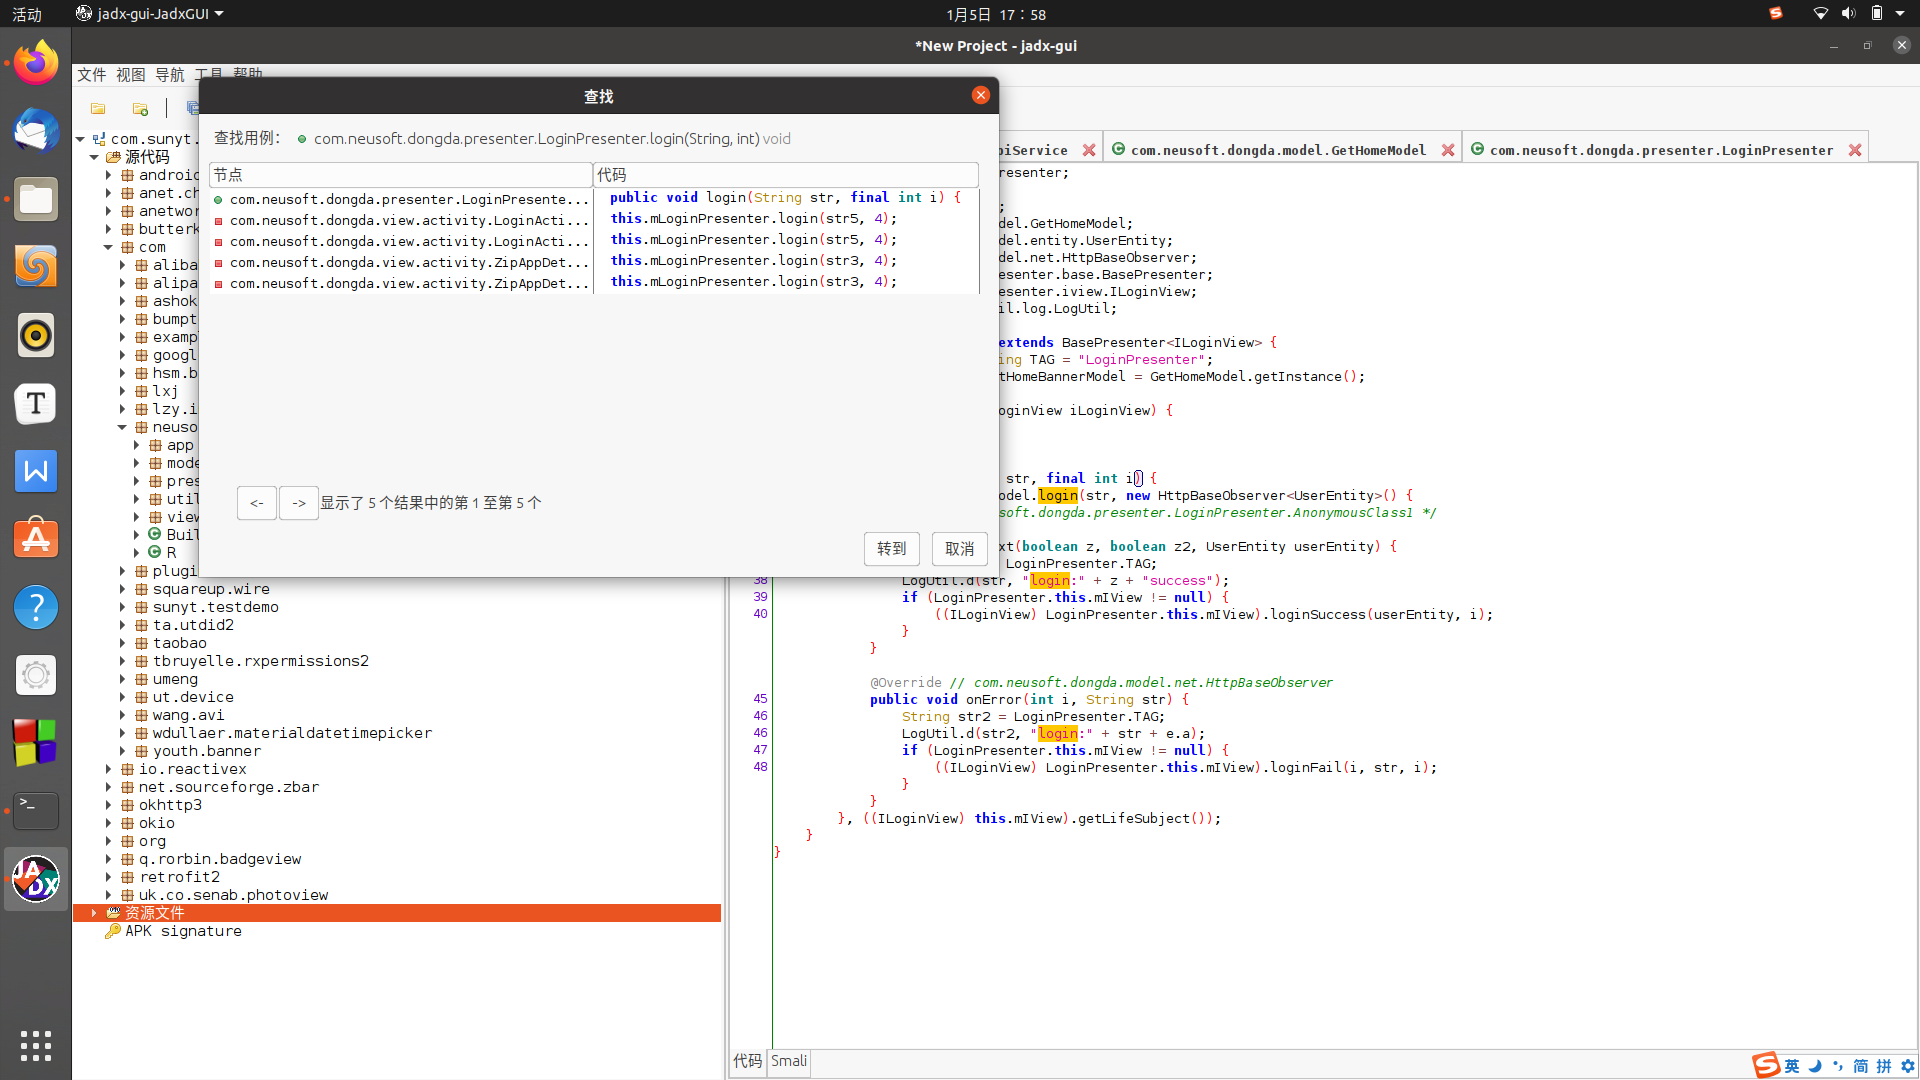Viewport: 1920px width, 1080px height.
Task: Open the 导航 (Navigate) menu
Action: click(170, 75)
